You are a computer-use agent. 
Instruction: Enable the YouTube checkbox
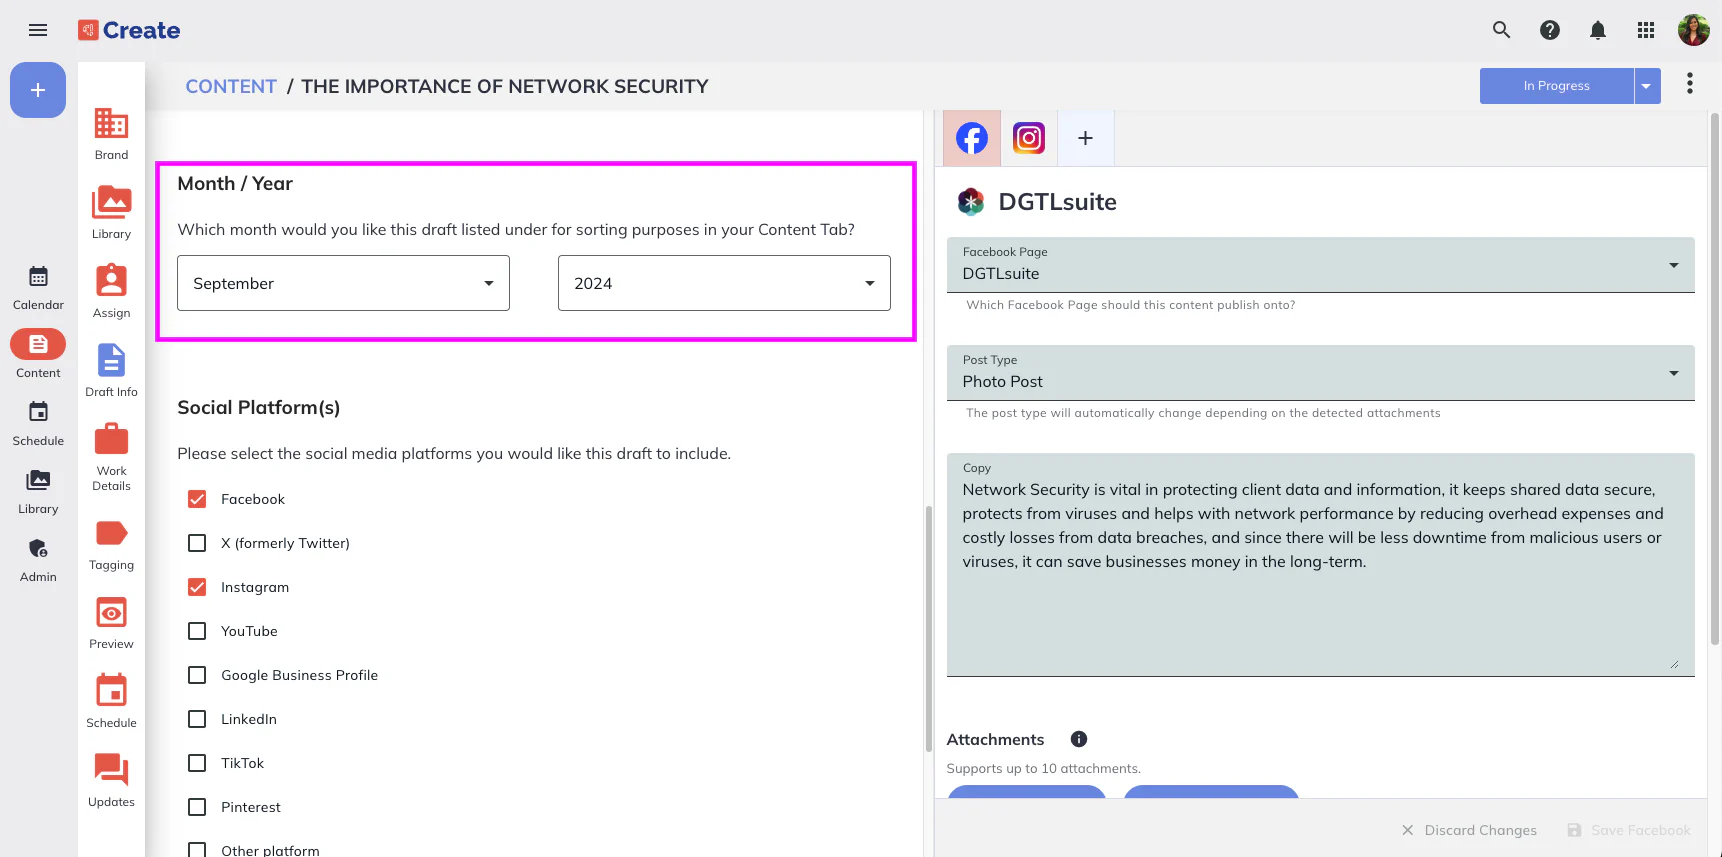click(197, 631)
